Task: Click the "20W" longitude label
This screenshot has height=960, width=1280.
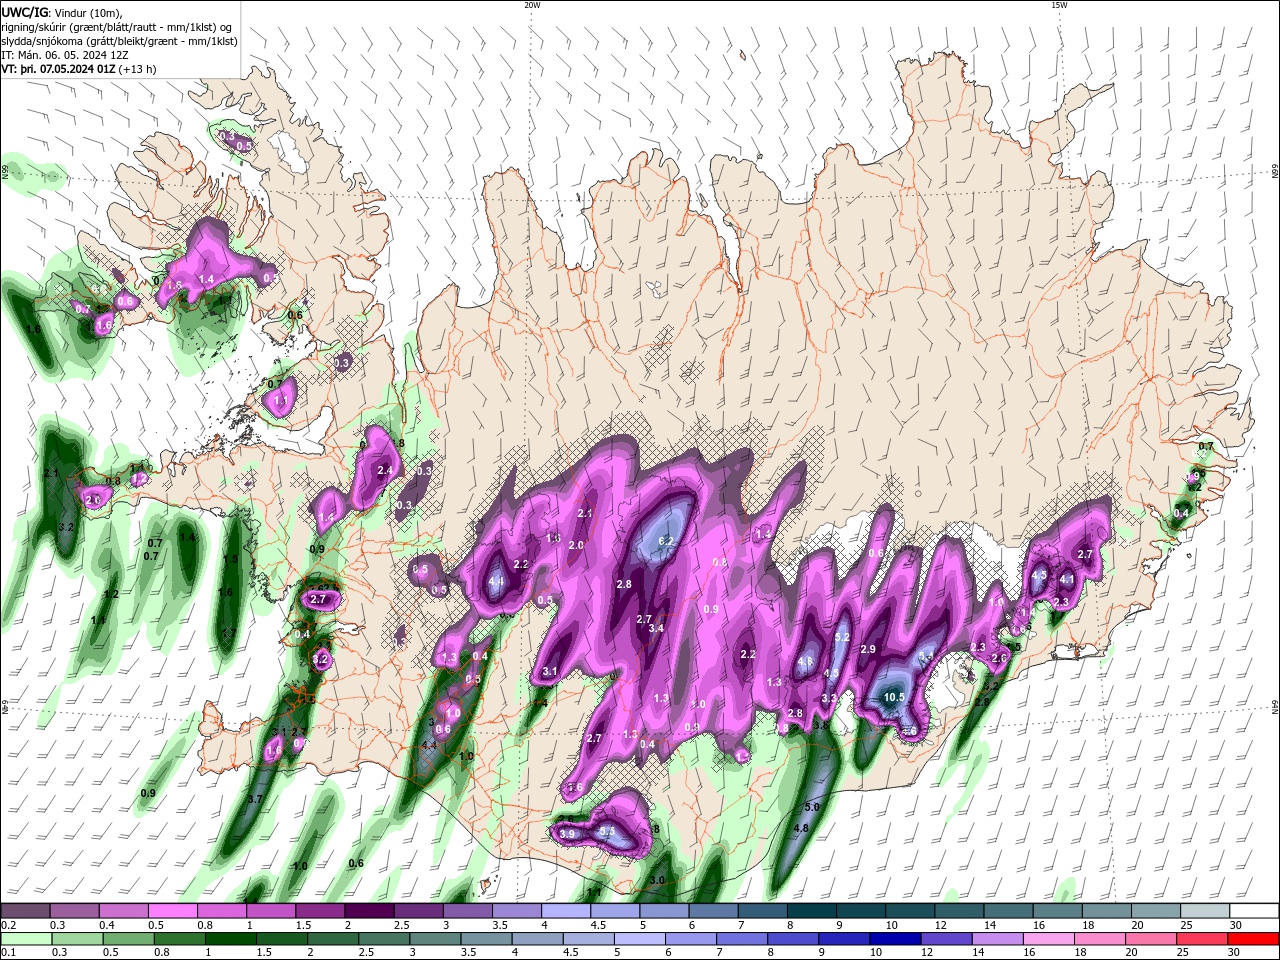Action: [532, 5]
